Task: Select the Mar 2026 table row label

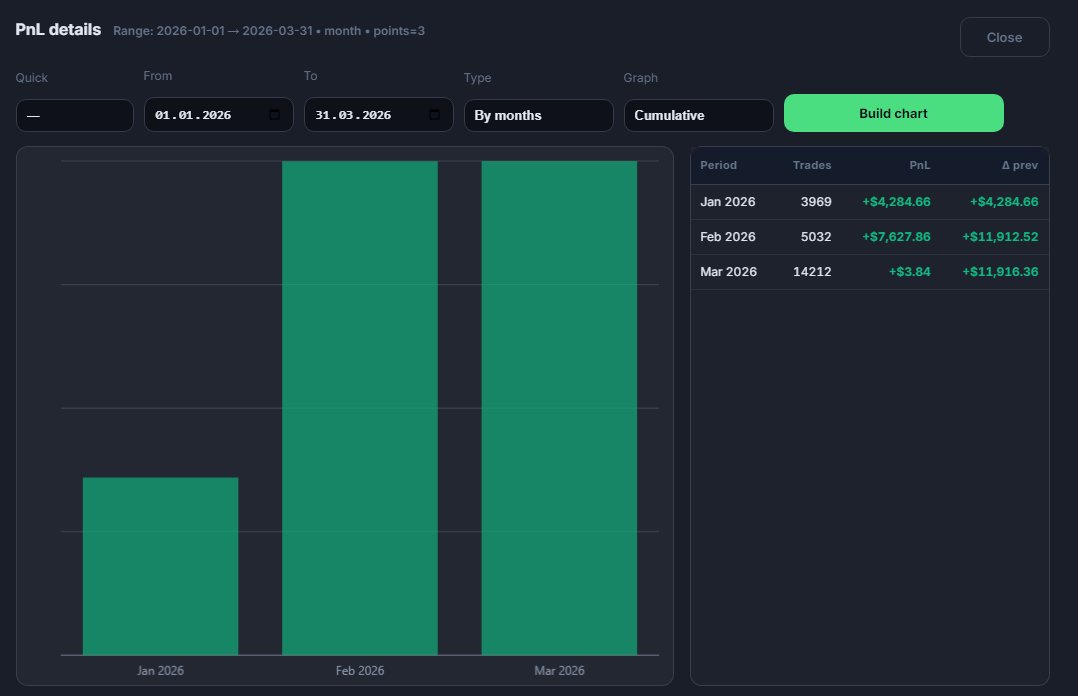Action: tap(728, 272)
